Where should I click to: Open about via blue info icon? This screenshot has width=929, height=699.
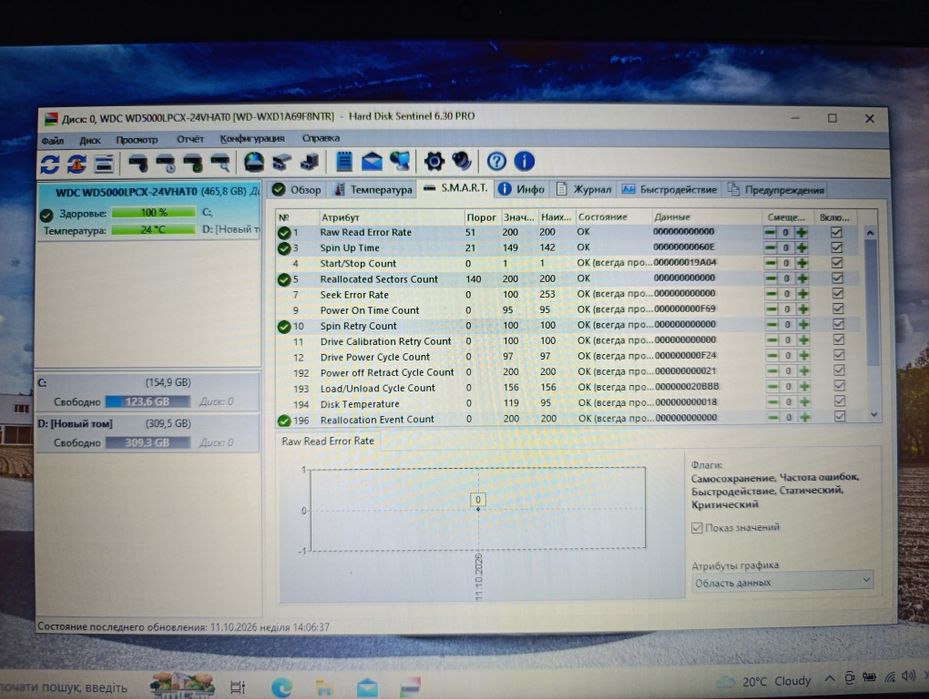pyautogui.click(x=524, y=161)
